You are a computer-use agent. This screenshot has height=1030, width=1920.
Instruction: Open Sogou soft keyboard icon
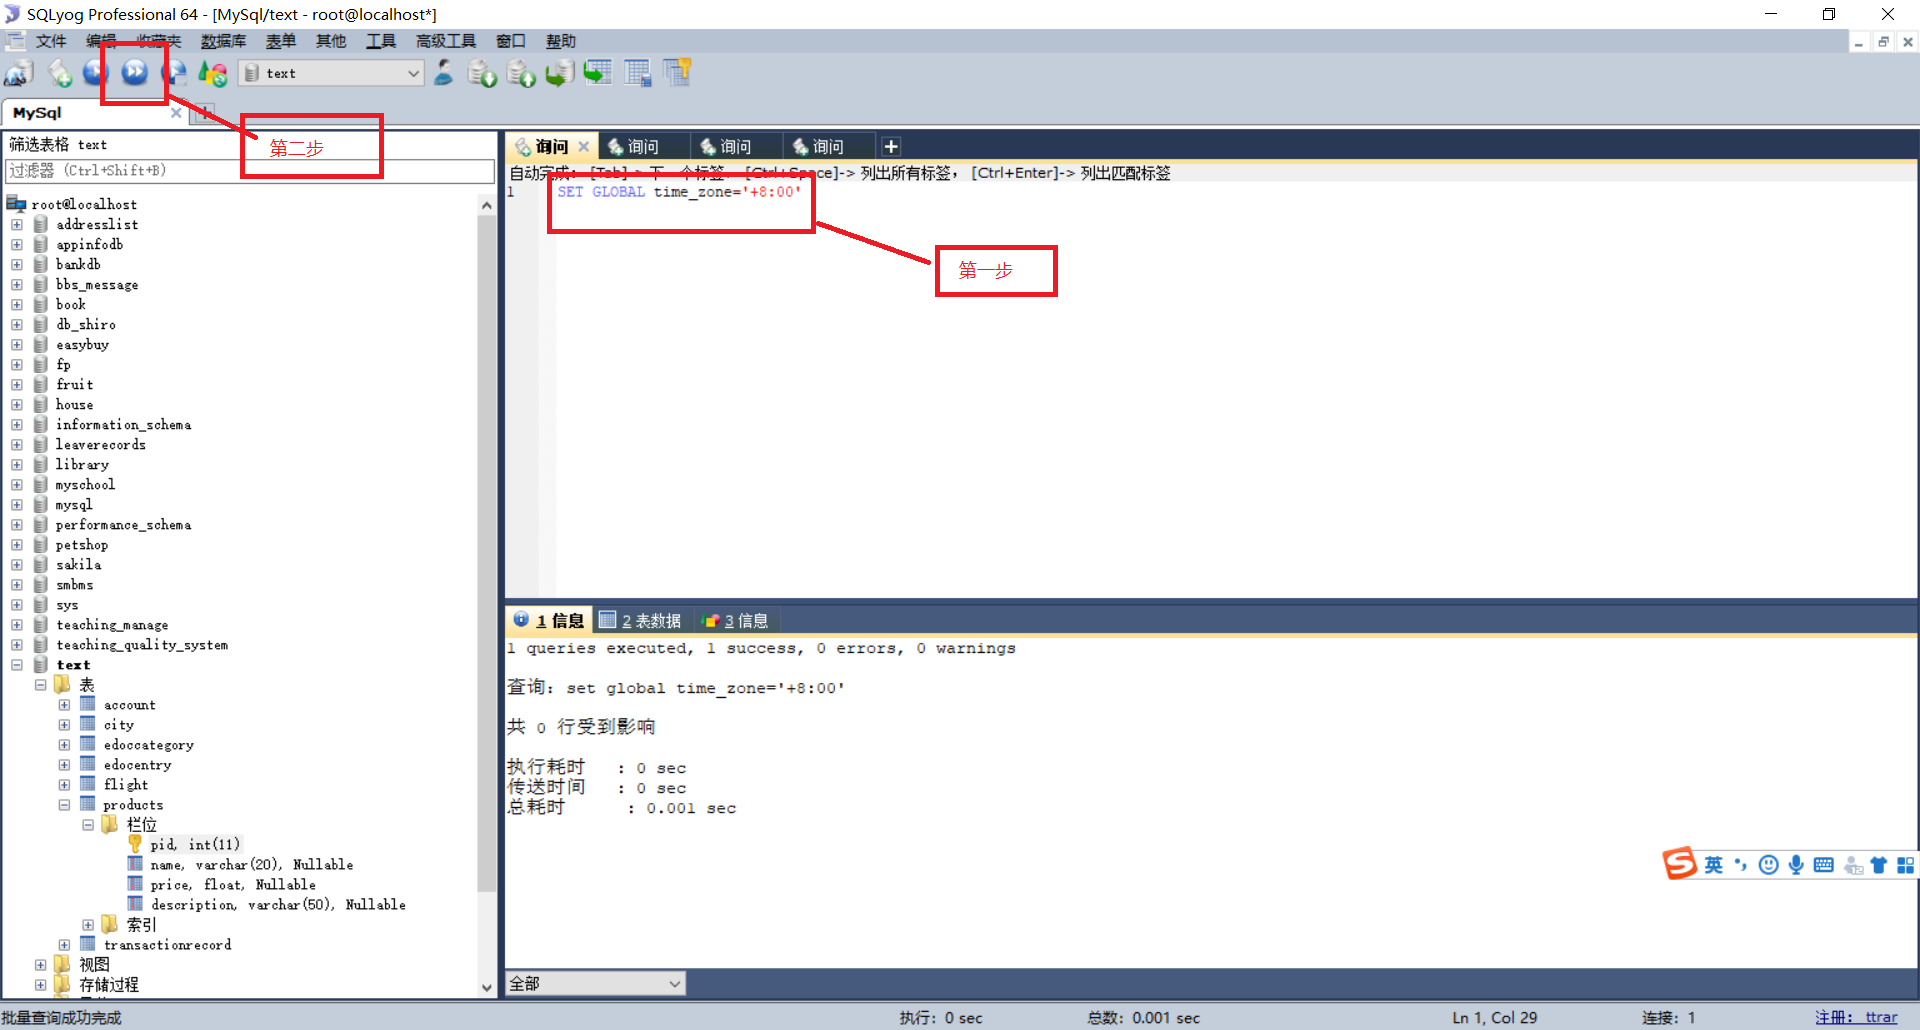pos(1823,865)
